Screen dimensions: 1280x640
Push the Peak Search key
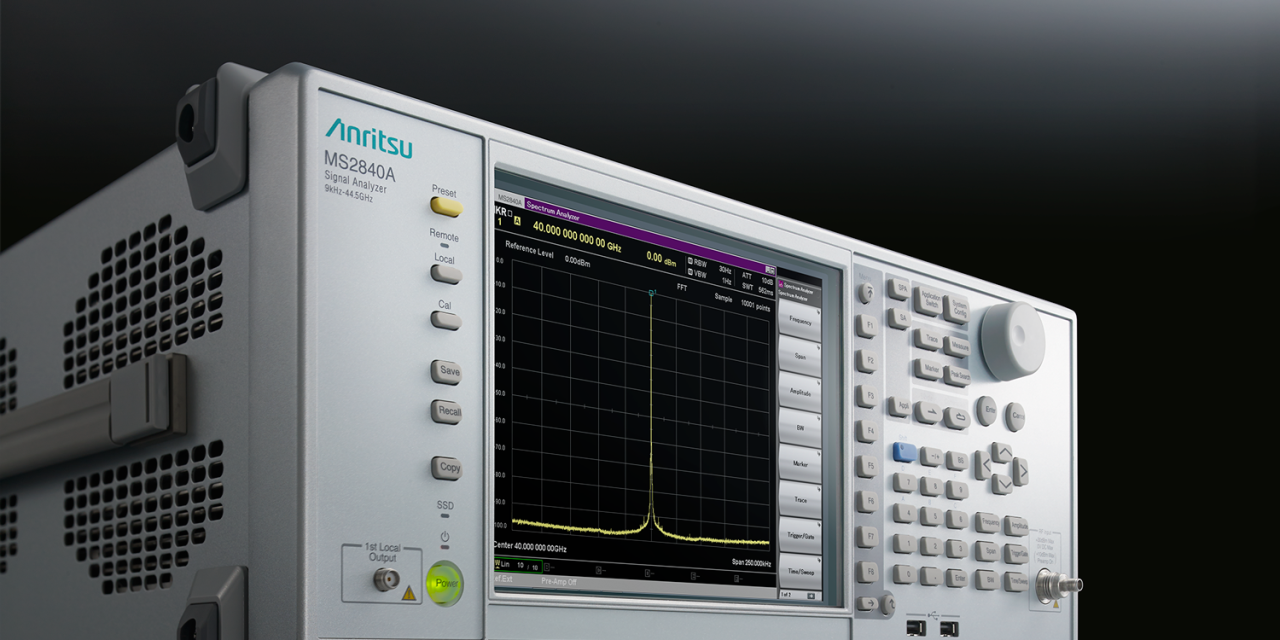(x=957, y=376)
